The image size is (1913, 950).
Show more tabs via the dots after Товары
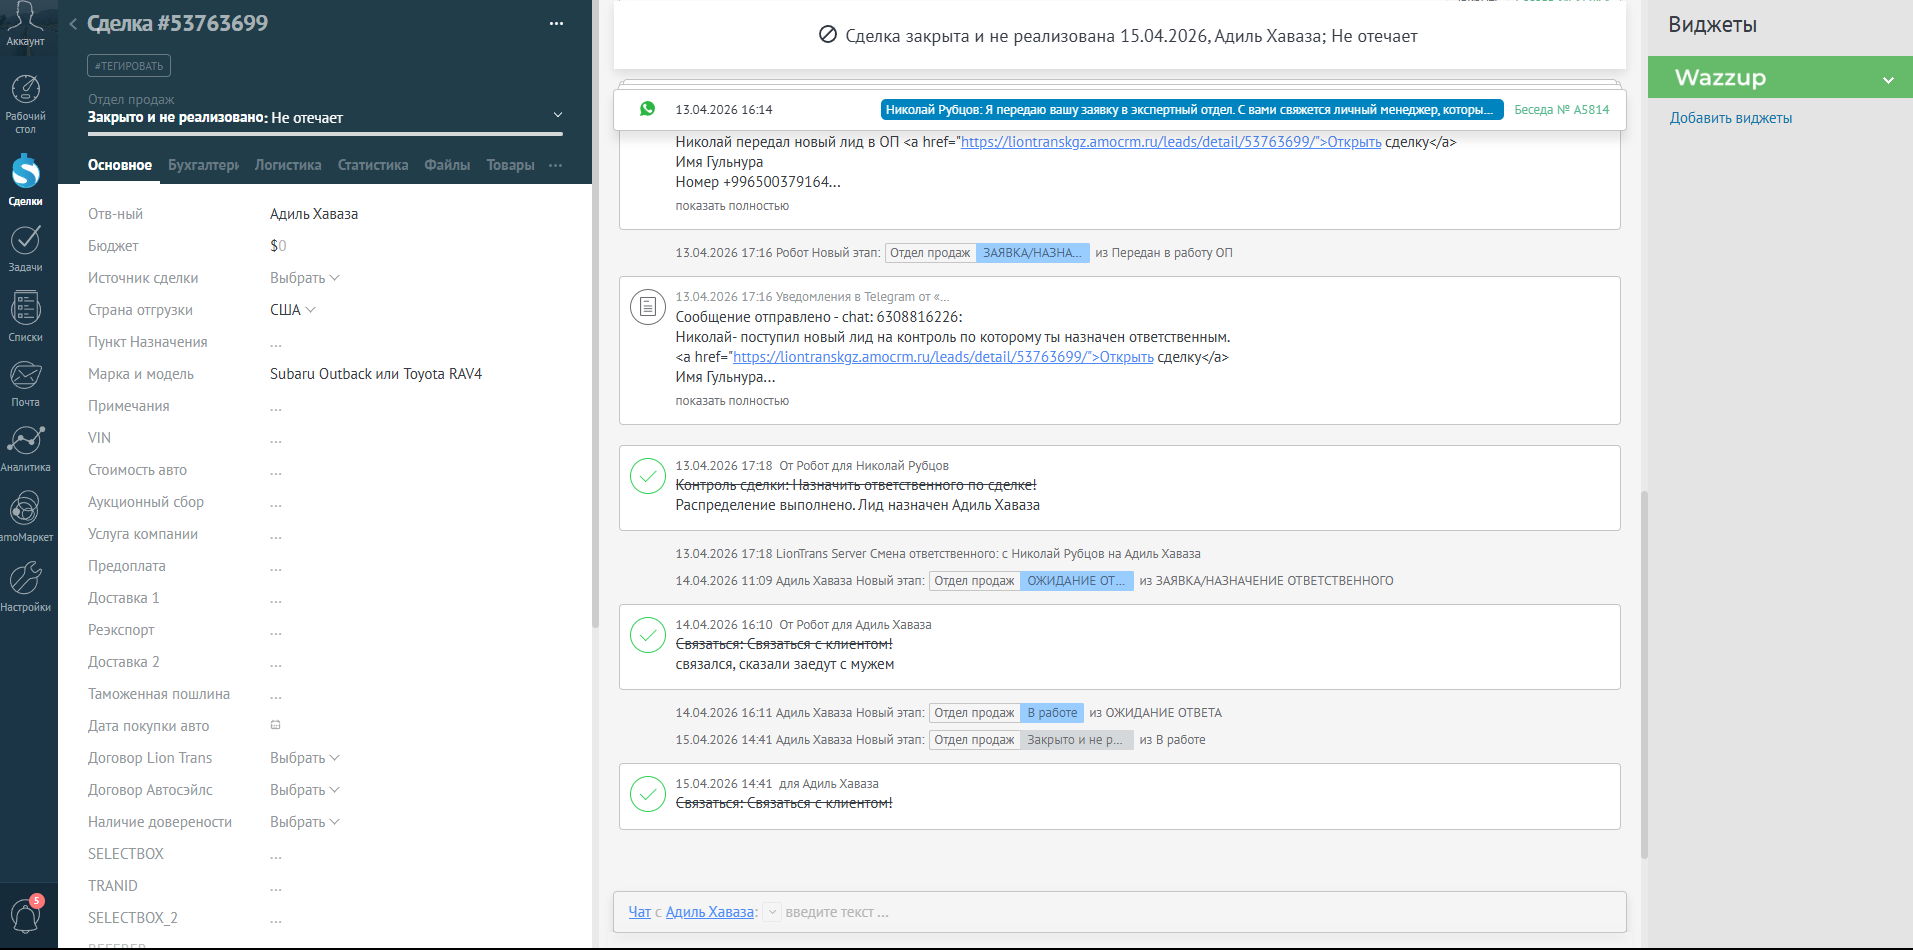click(556, 165)
